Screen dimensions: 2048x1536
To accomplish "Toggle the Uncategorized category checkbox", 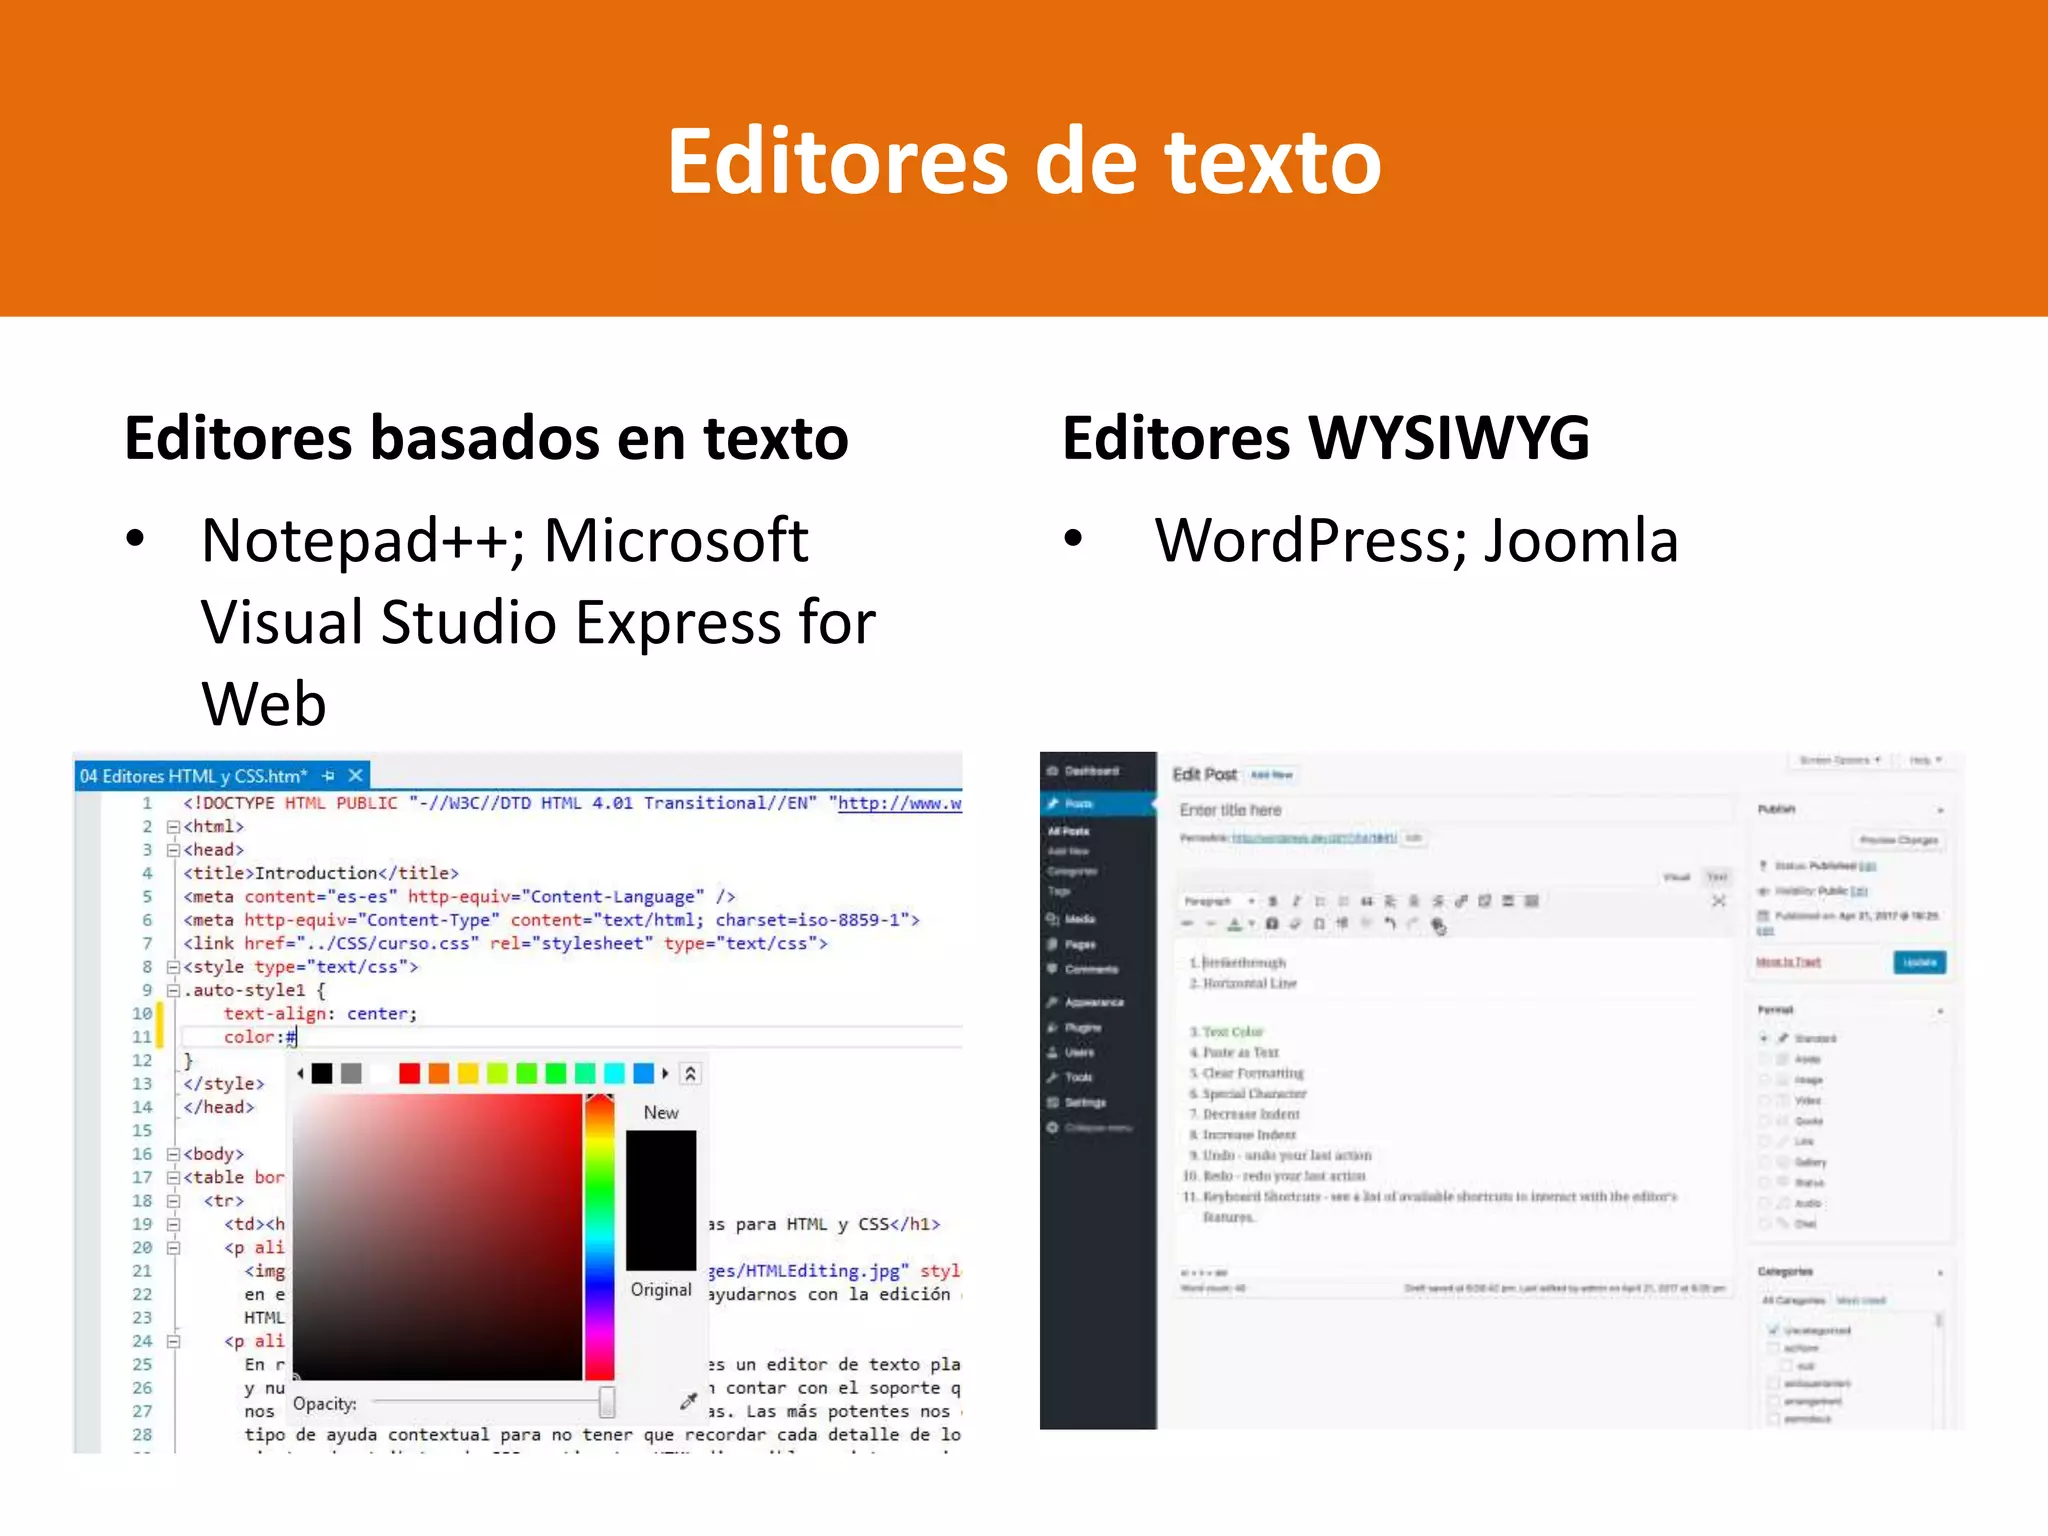I will point(1773,1331).
